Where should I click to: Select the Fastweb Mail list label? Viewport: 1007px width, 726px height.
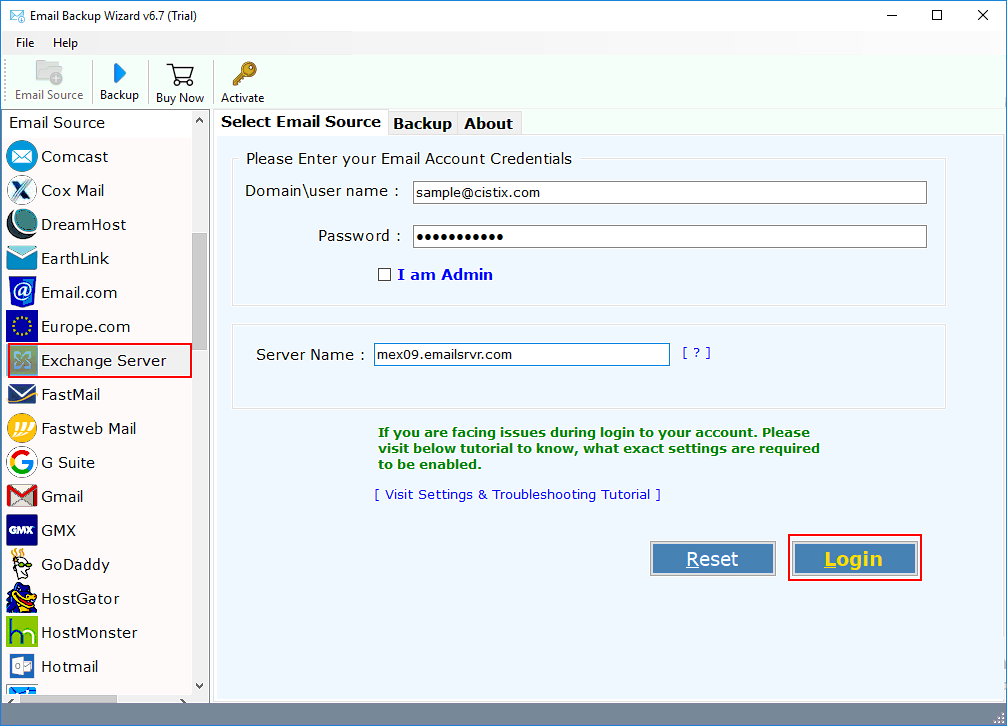[89, 429]
